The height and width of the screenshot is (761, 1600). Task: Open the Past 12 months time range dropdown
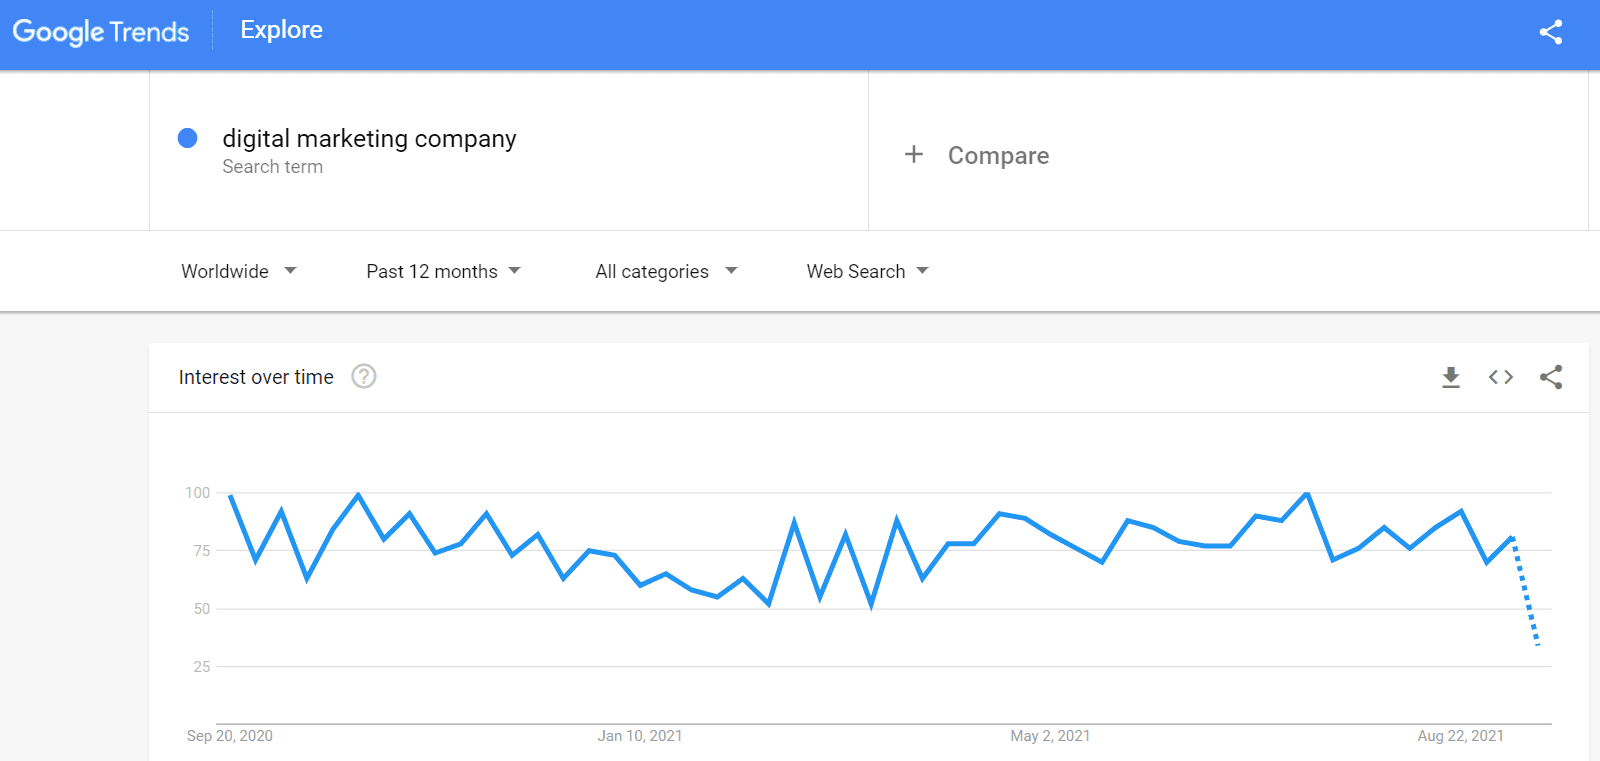coord(443,271)
